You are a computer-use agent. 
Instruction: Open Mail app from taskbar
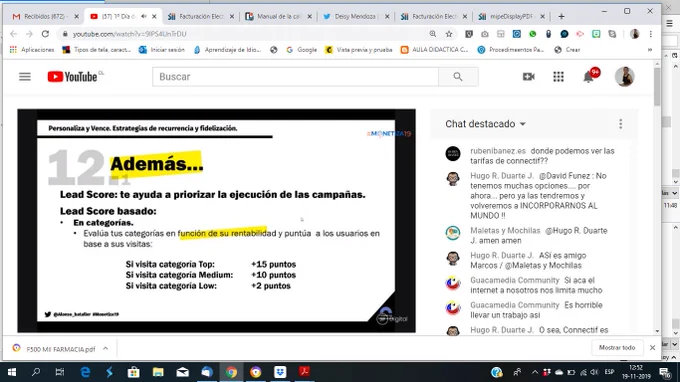tap(183, 372)
